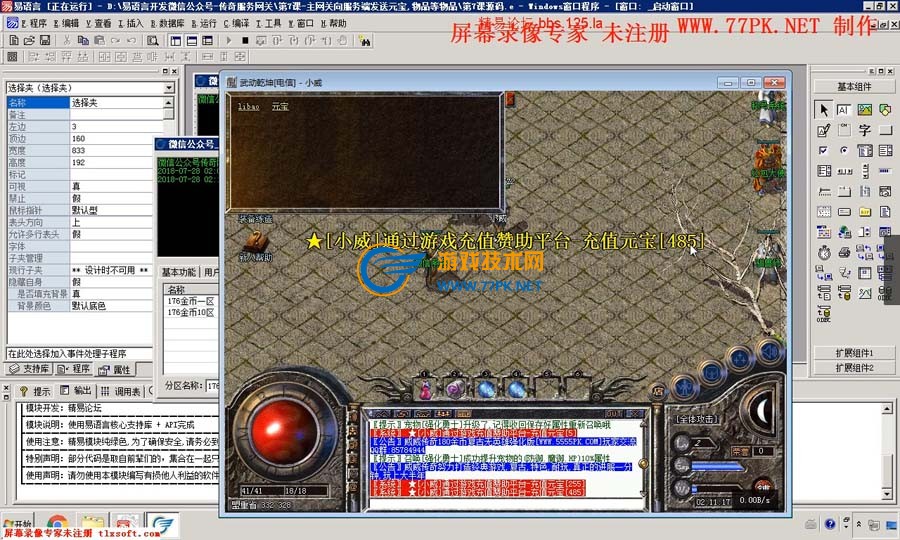Switch to the 基本功能 tab
Screen dimensions: 900x540
tap(179, 272)
